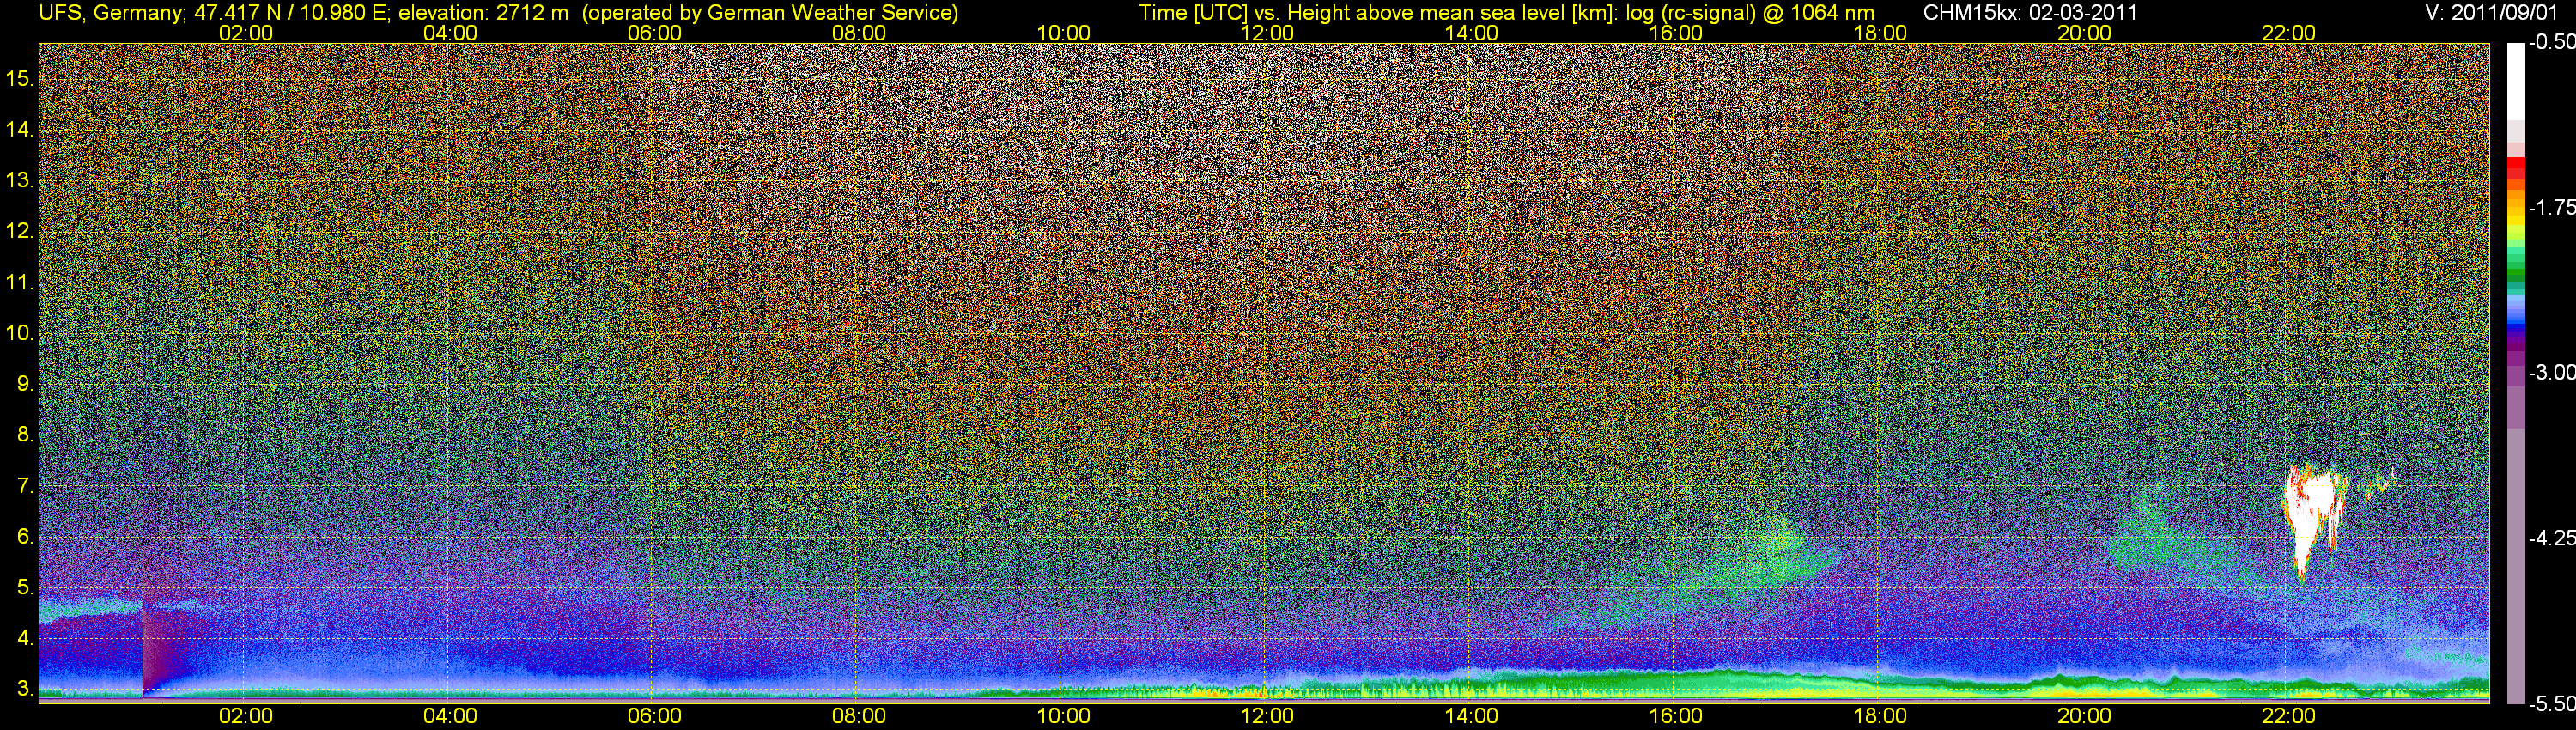Pick the "4." km height axis label
Image resolution: width=2576 pixels, height=730 pixels.
coord(26,638)
